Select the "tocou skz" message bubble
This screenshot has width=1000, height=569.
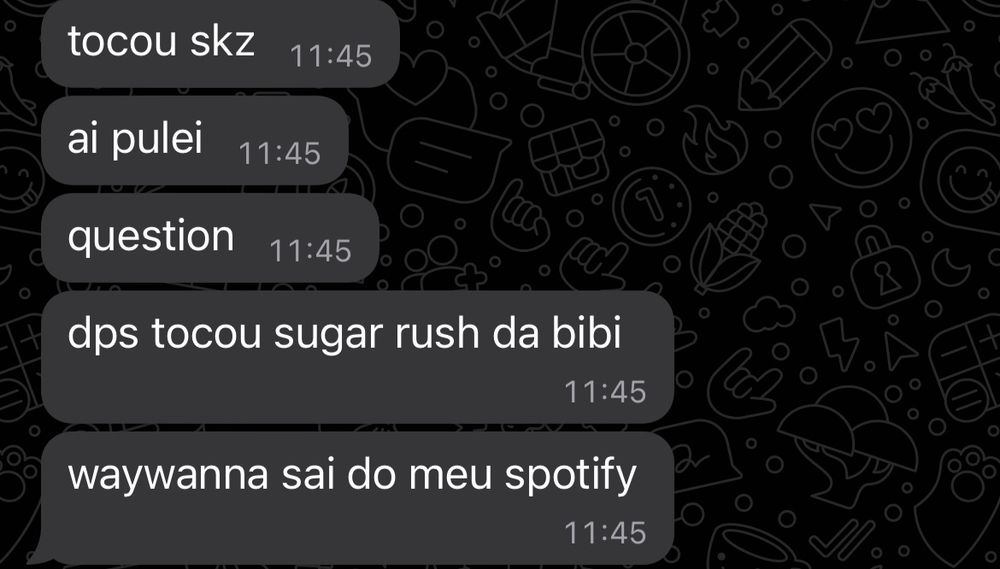tap(220, 43)
